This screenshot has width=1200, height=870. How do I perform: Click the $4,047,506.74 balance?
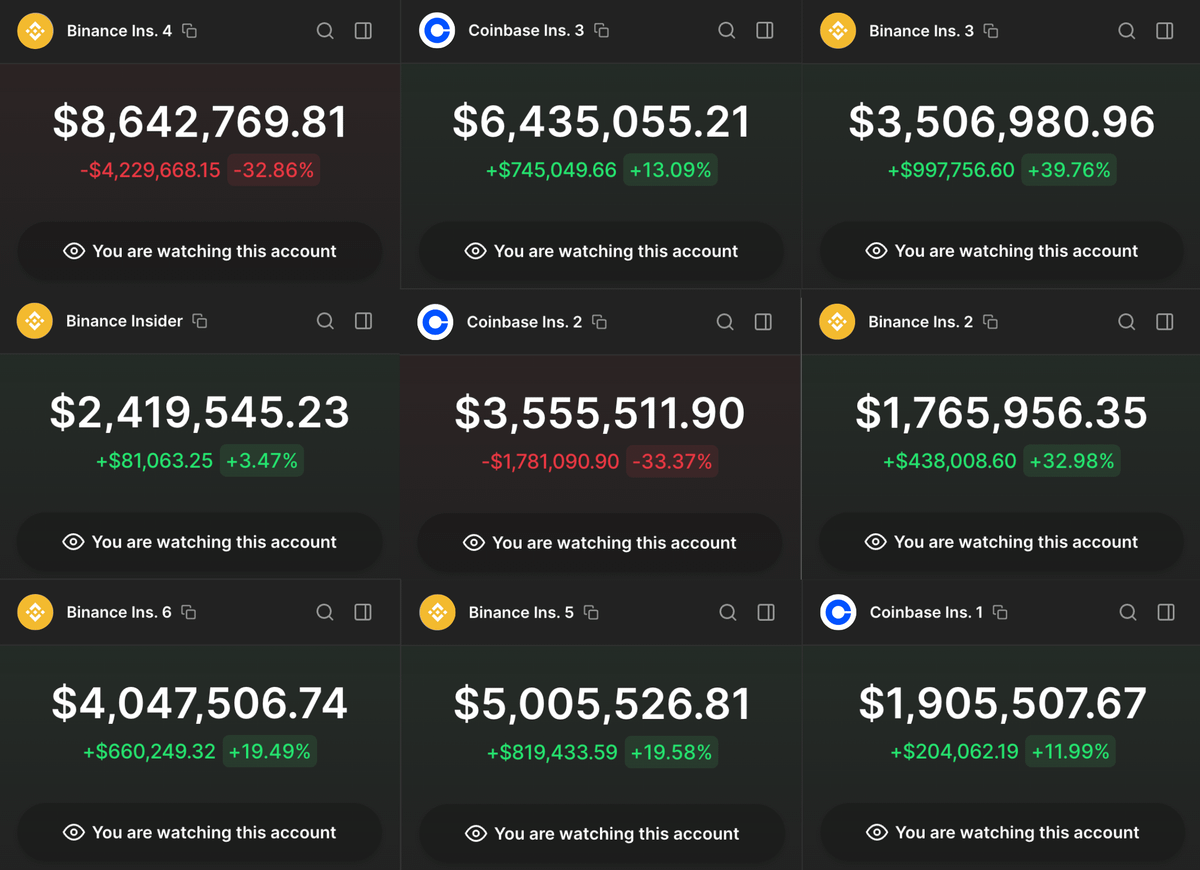pos(200,703)
